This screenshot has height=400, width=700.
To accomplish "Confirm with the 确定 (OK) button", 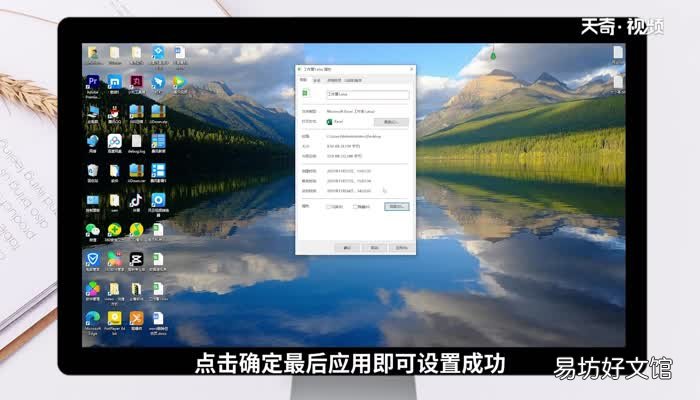I will tap(347, 247).
